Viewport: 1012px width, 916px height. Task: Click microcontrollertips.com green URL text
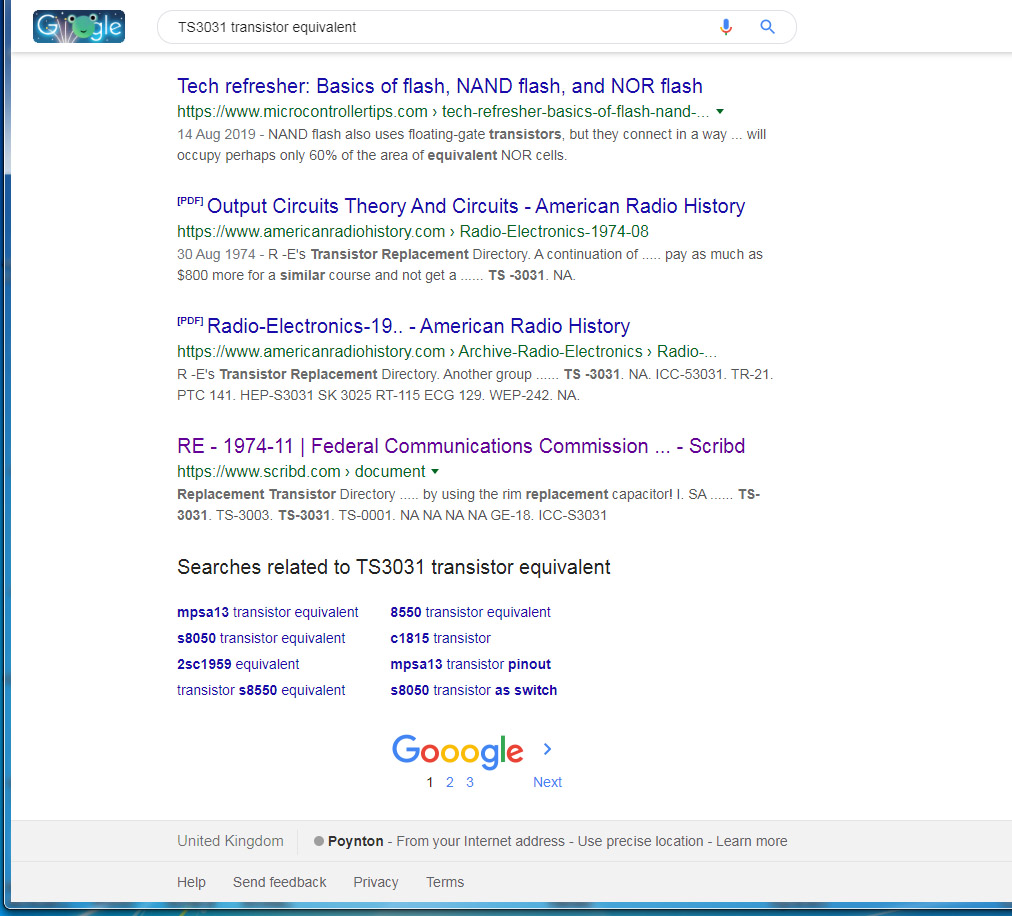(443, 112)
